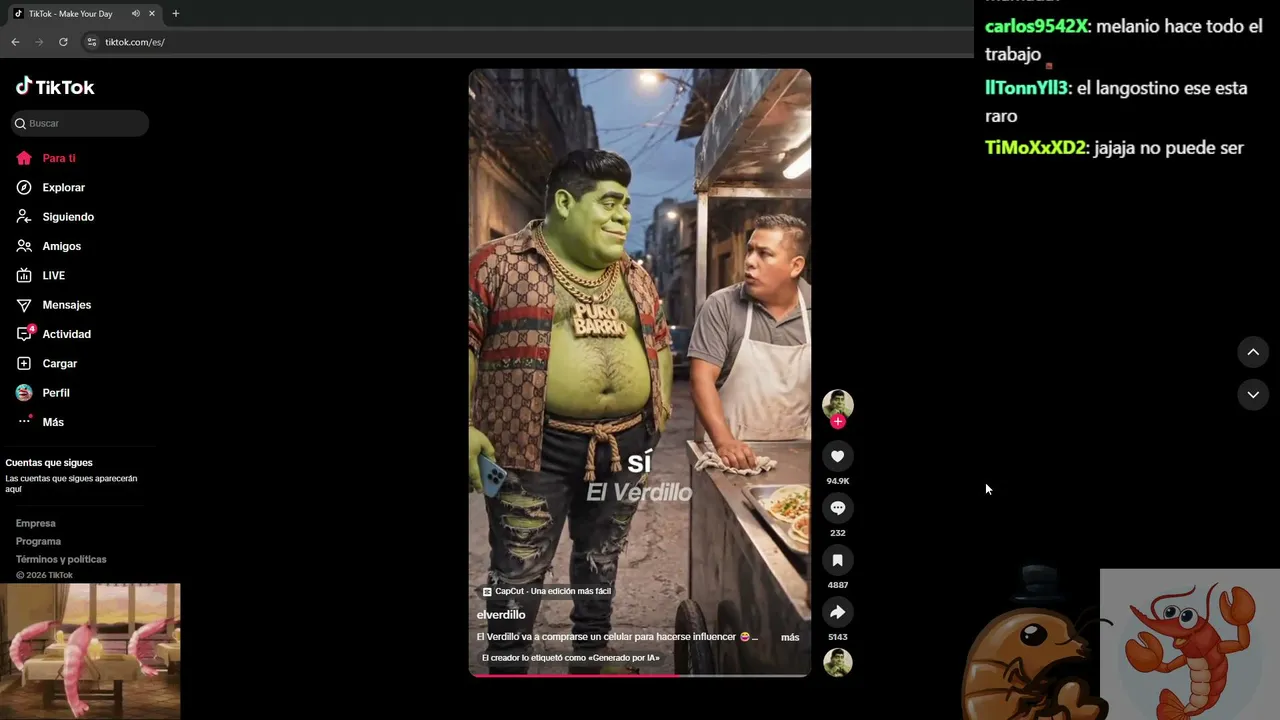
Task: Follow the creator with the red plus
Action: pos(838,422)
